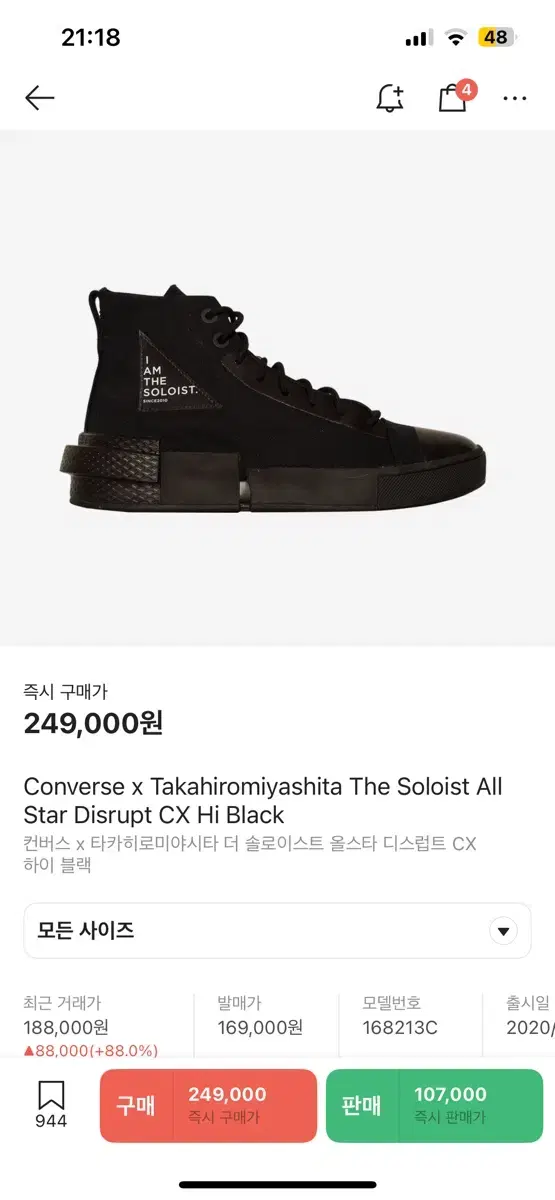Open the 모든 사이즈 size selector field

[277, 931]
